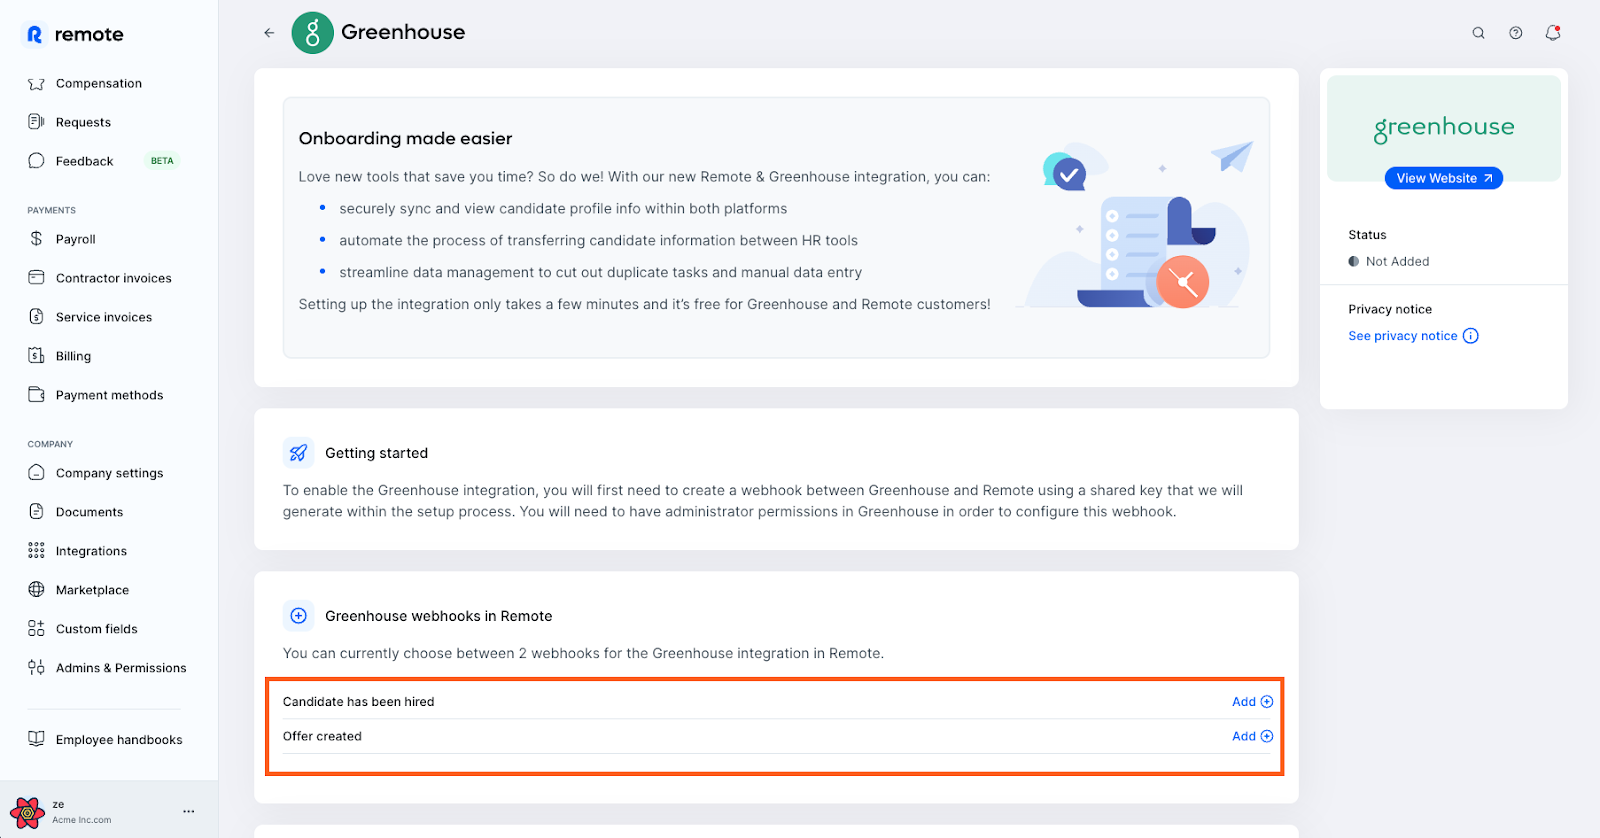Click the remote wordmark text
Screen dimensions: 1600x838
89,35
